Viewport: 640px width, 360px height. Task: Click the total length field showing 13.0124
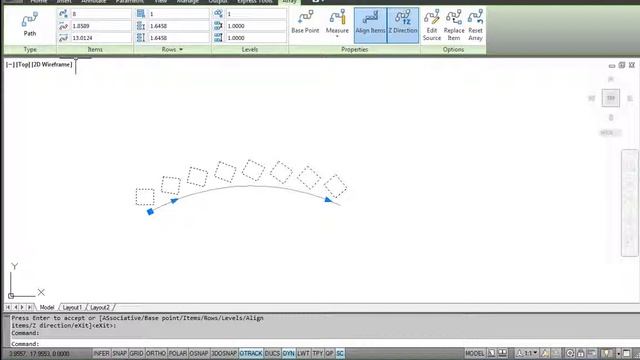101,38
